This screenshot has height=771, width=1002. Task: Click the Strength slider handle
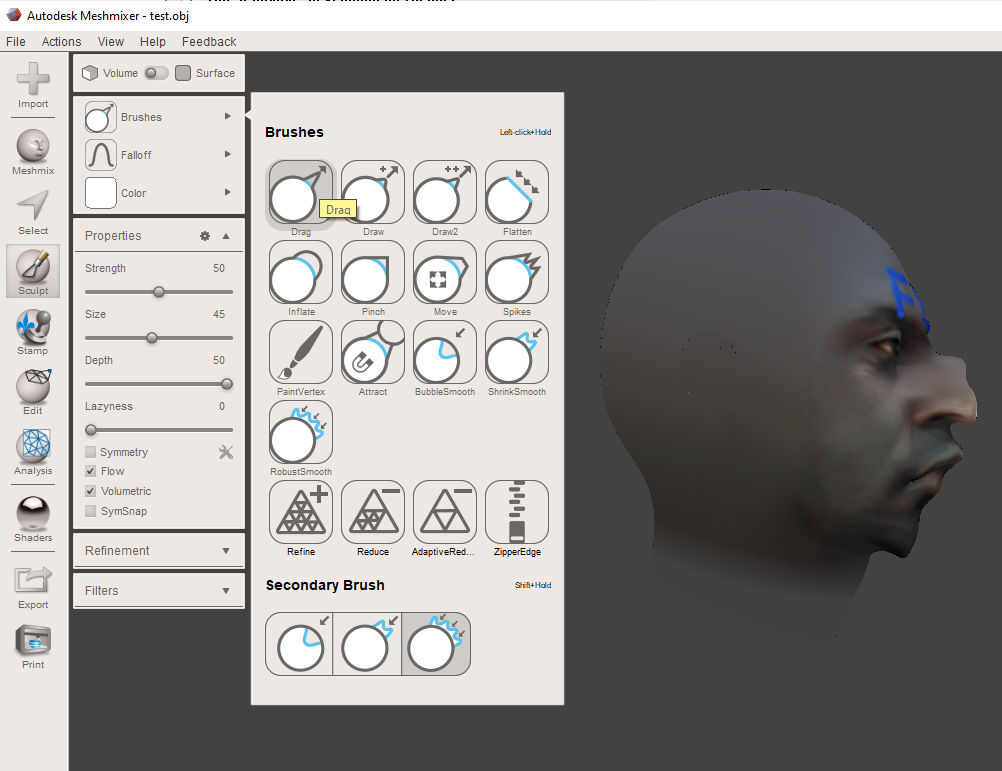(158, 292)
